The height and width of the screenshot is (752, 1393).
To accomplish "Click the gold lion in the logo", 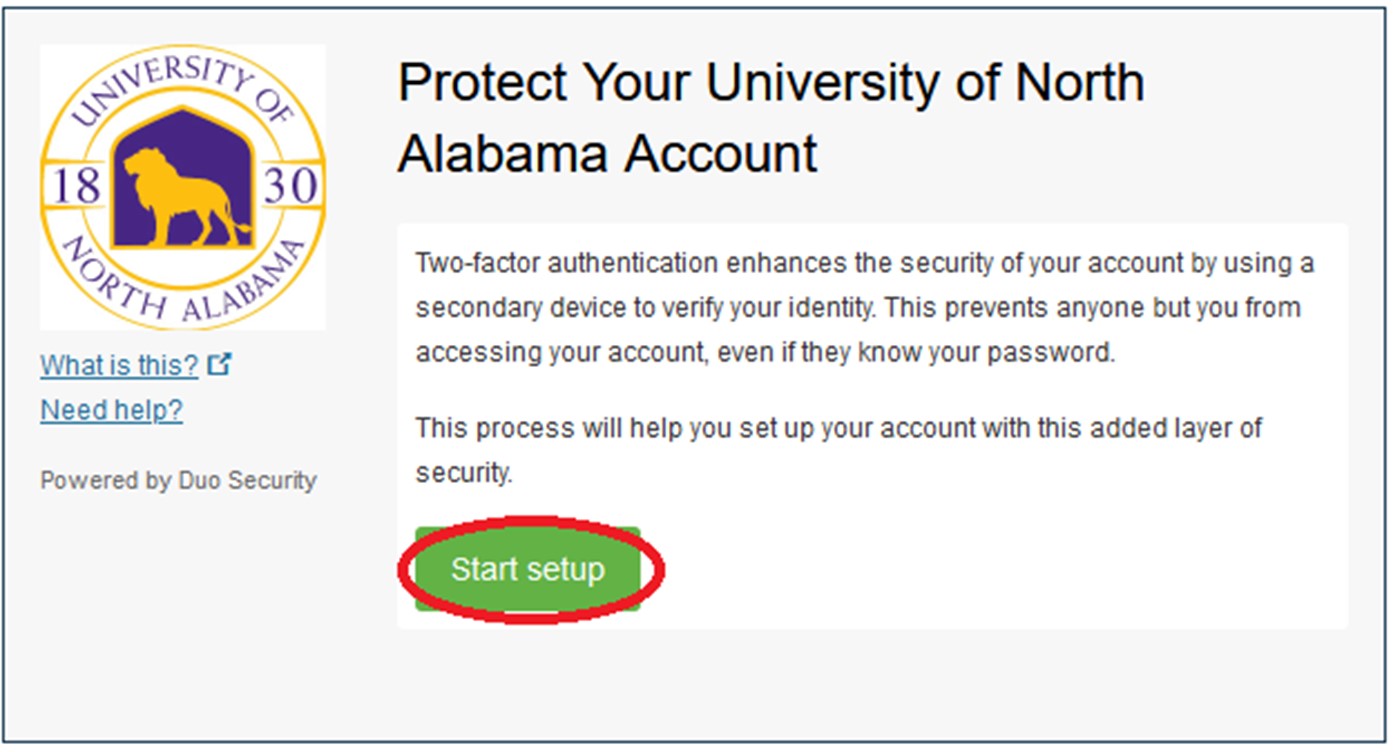I will [x=178, y=195].
